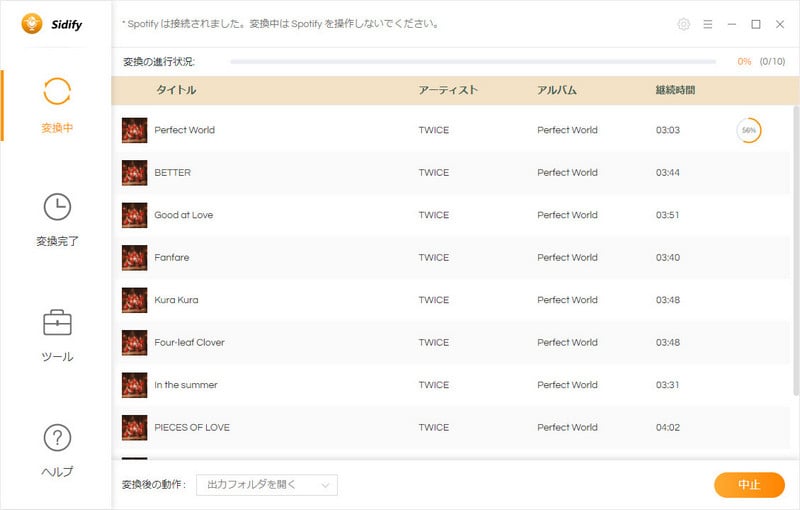Click the 03:03 duration value
The image size is (800, 510).
[x=668, y=130]
